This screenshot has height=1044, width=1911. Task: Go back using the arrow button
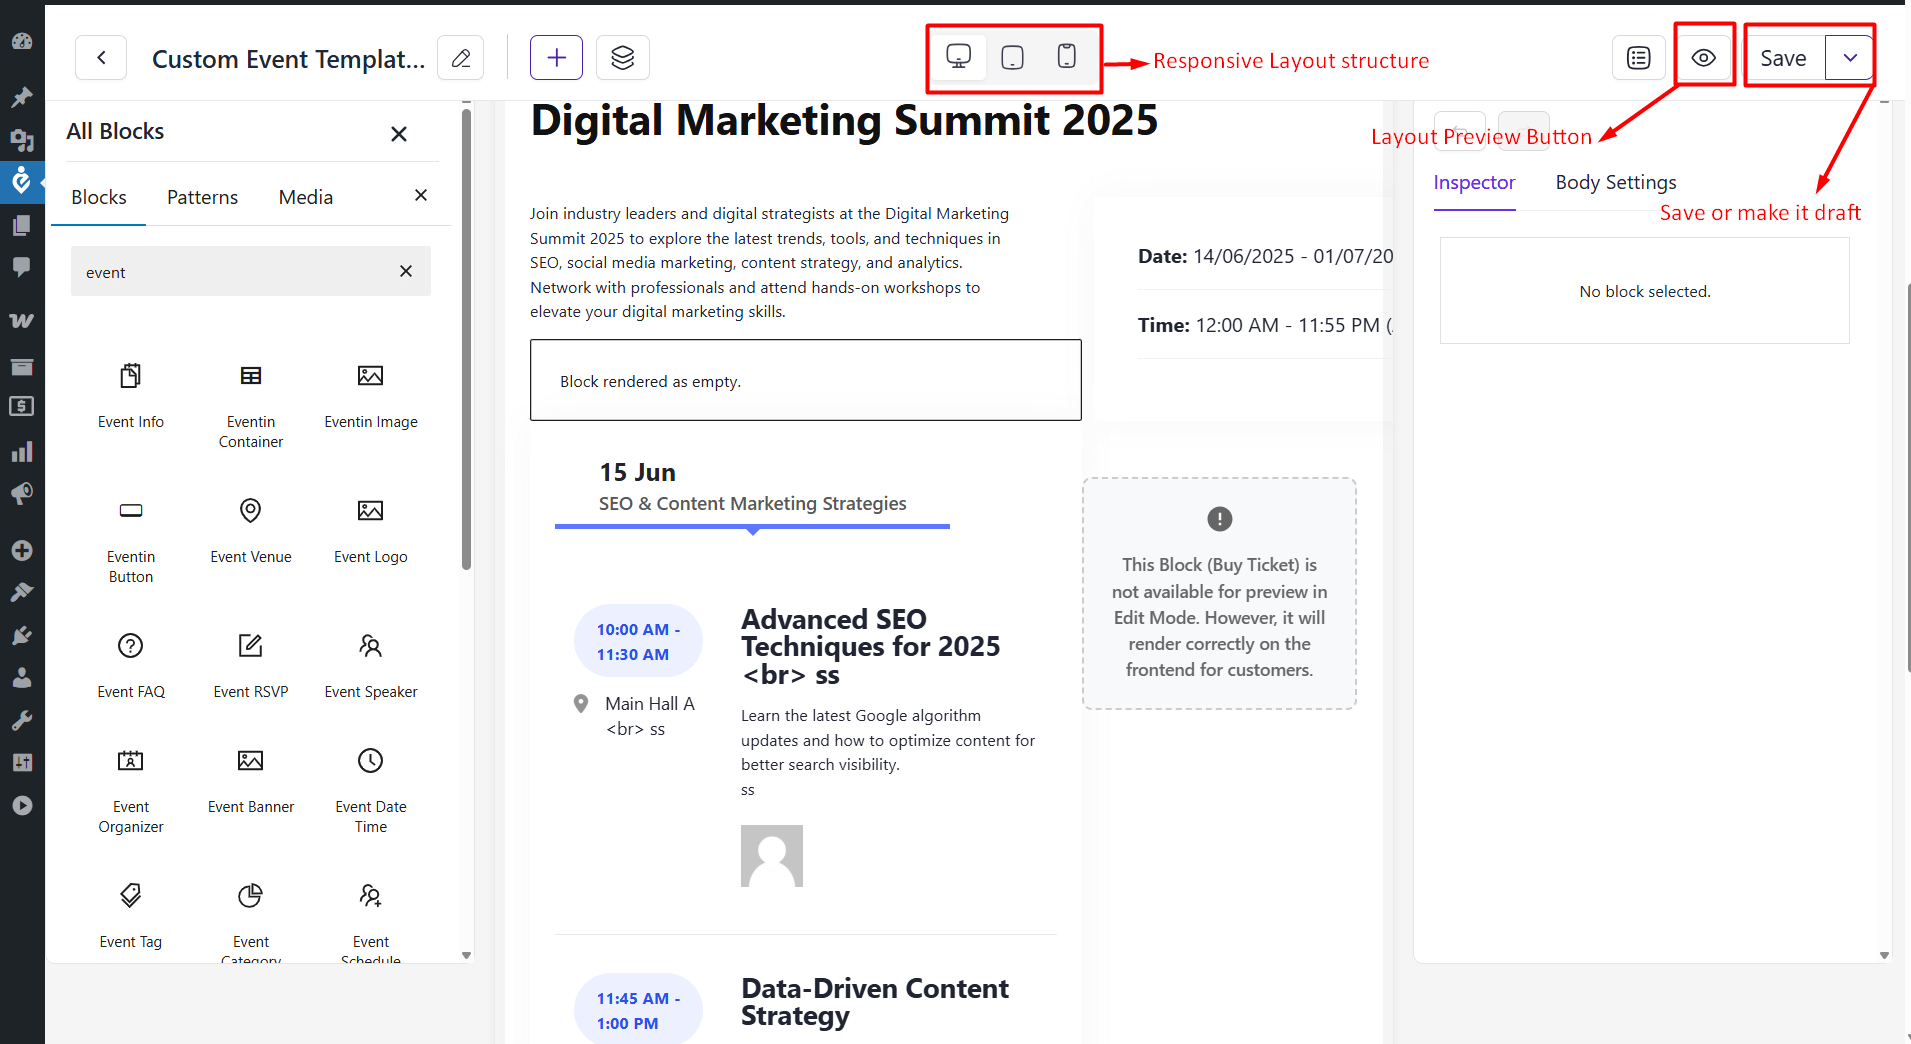click(100, 57)
